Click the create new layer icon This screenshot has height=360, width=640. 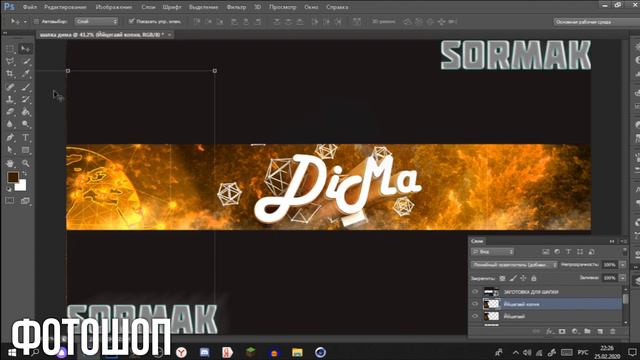coord(600,331)
